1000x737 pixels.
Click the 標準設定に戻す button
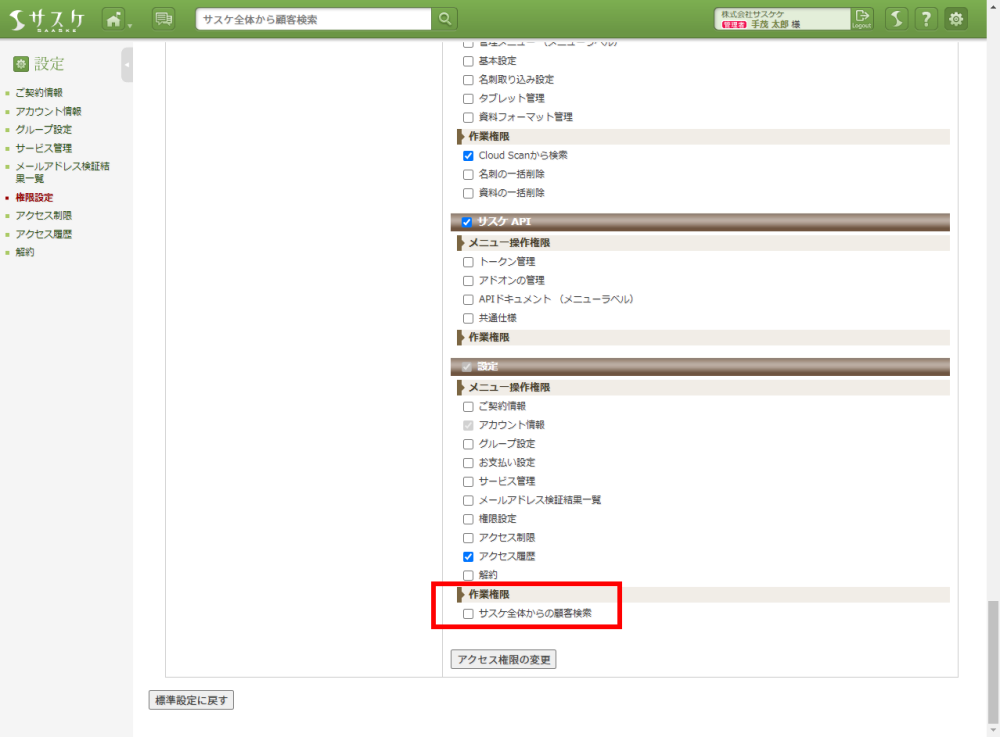(191, 700)
